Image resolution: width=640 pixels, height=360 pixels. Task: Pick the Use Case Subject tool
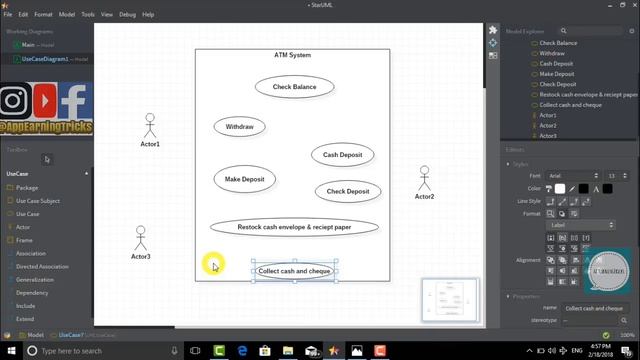point(38,201)
